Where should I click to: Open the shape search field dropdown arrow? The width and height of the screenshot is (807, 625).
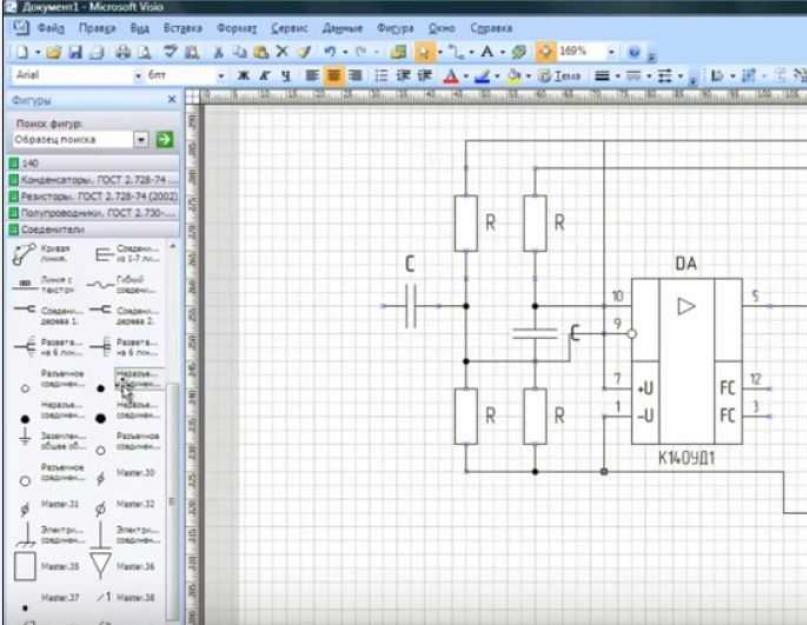[x=141, y=140]
